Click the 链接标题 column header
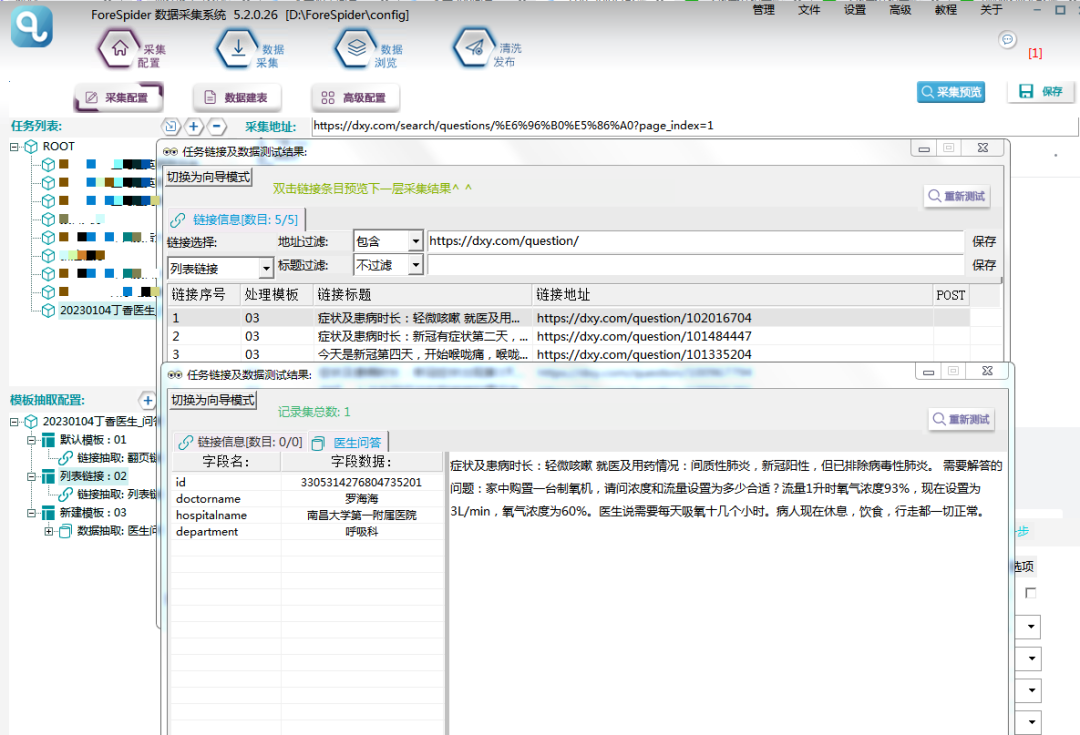Viewport: 1080px width, 735px height. [x=422, y=295]
